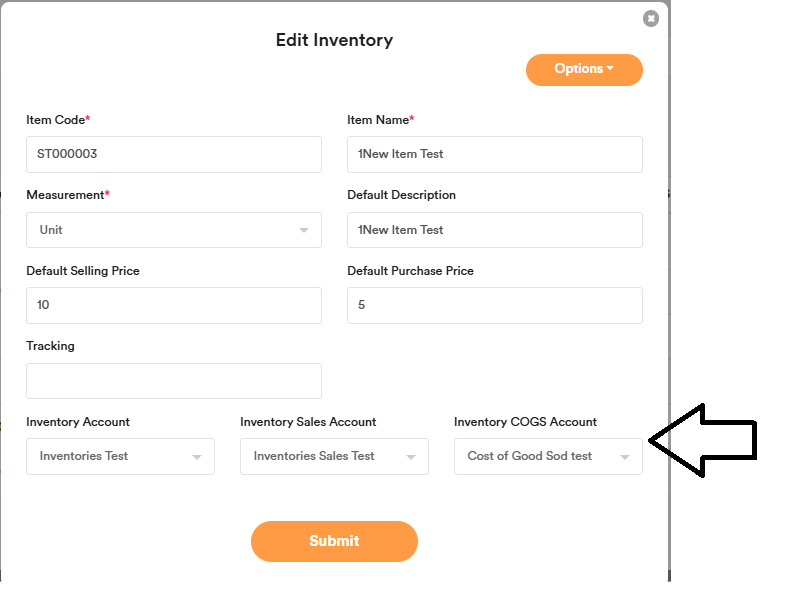The height and width of the screenshot is (597, 788).
Task: Click the Tracking field label
Action: tap(50, 346)
